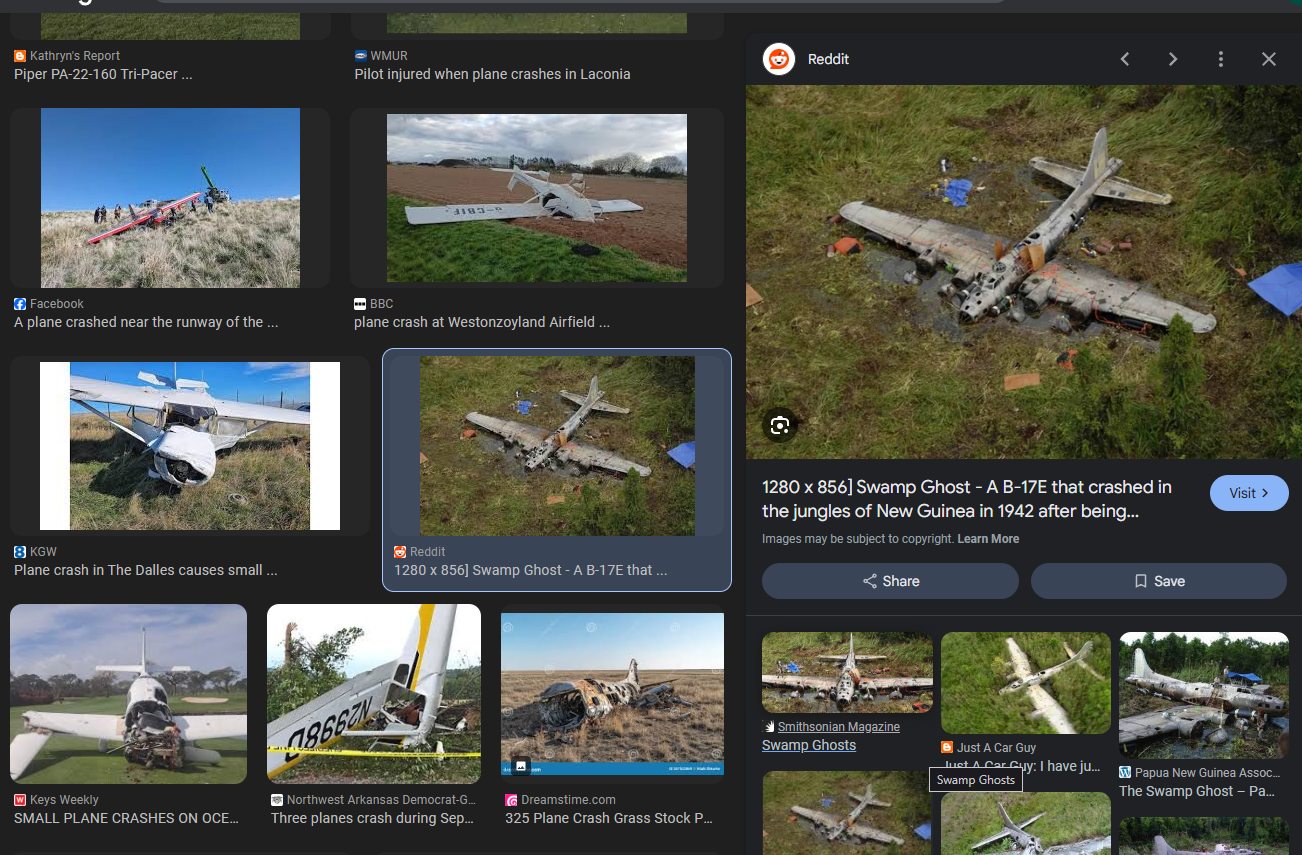Open 'The Swamp Ghost – Pa...' title link
The width and height of the screenshot is (1302, 855).
pos(1197,791)
